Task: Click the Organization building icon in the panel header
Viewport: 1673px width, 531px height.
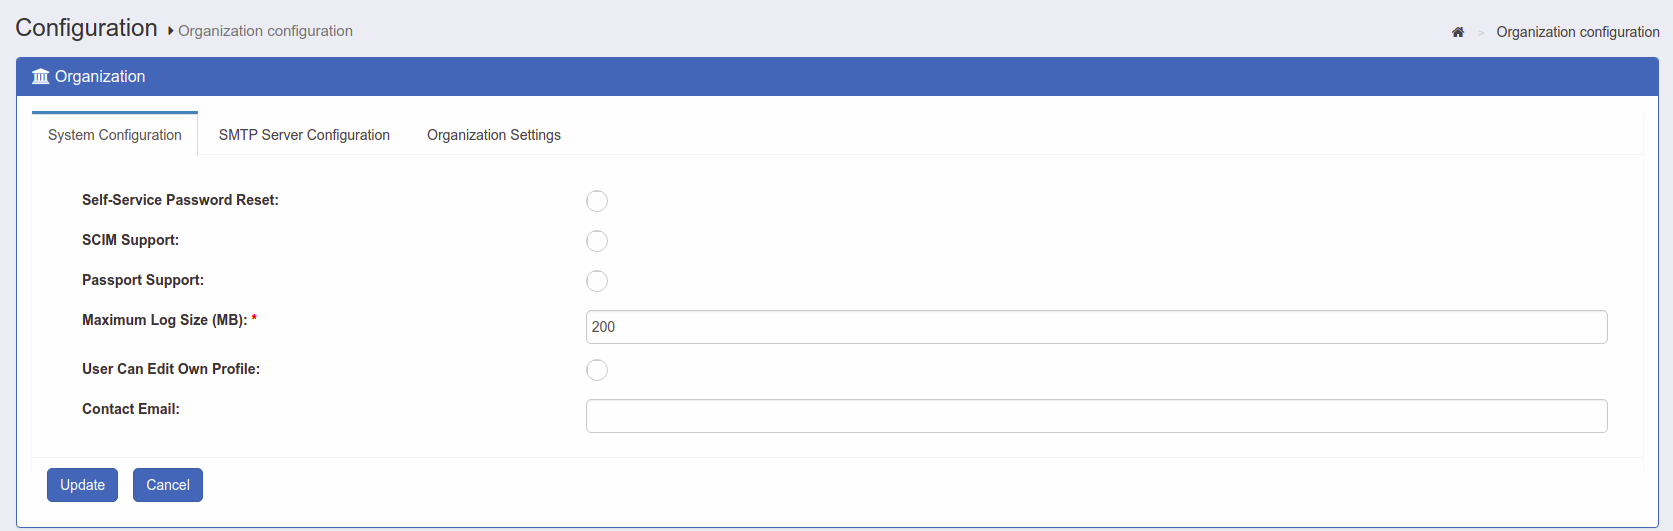Action: [x=41, y=77]
